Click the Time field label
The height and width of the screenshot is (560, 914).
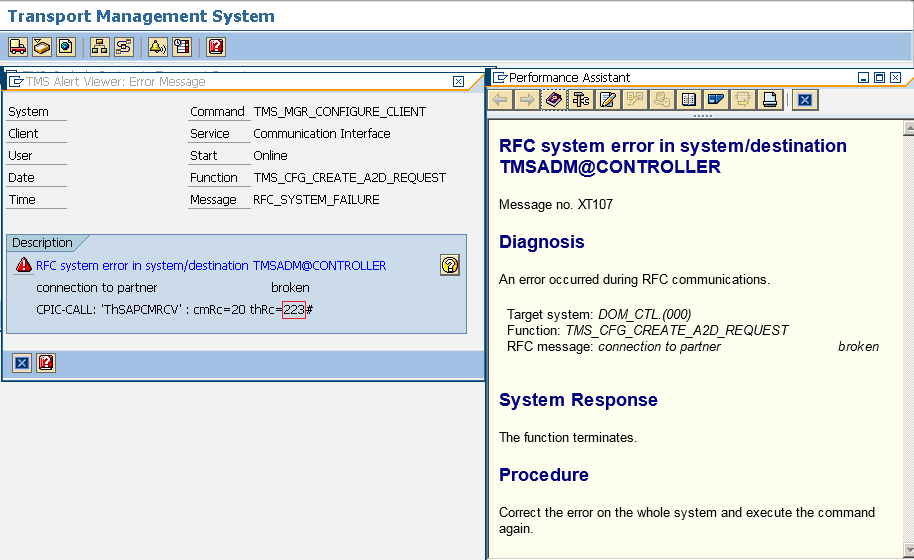[x=22, y=200]
